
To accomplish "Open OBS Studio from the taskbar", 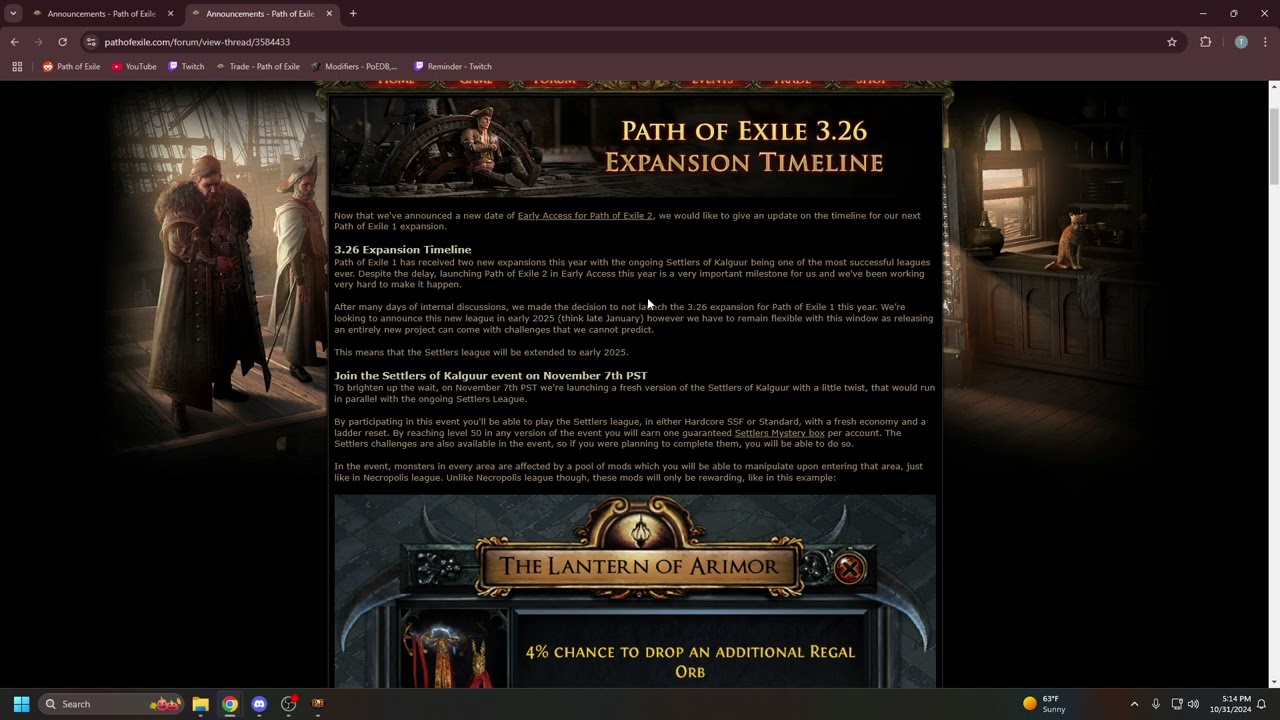I will (x=289, y=704).
